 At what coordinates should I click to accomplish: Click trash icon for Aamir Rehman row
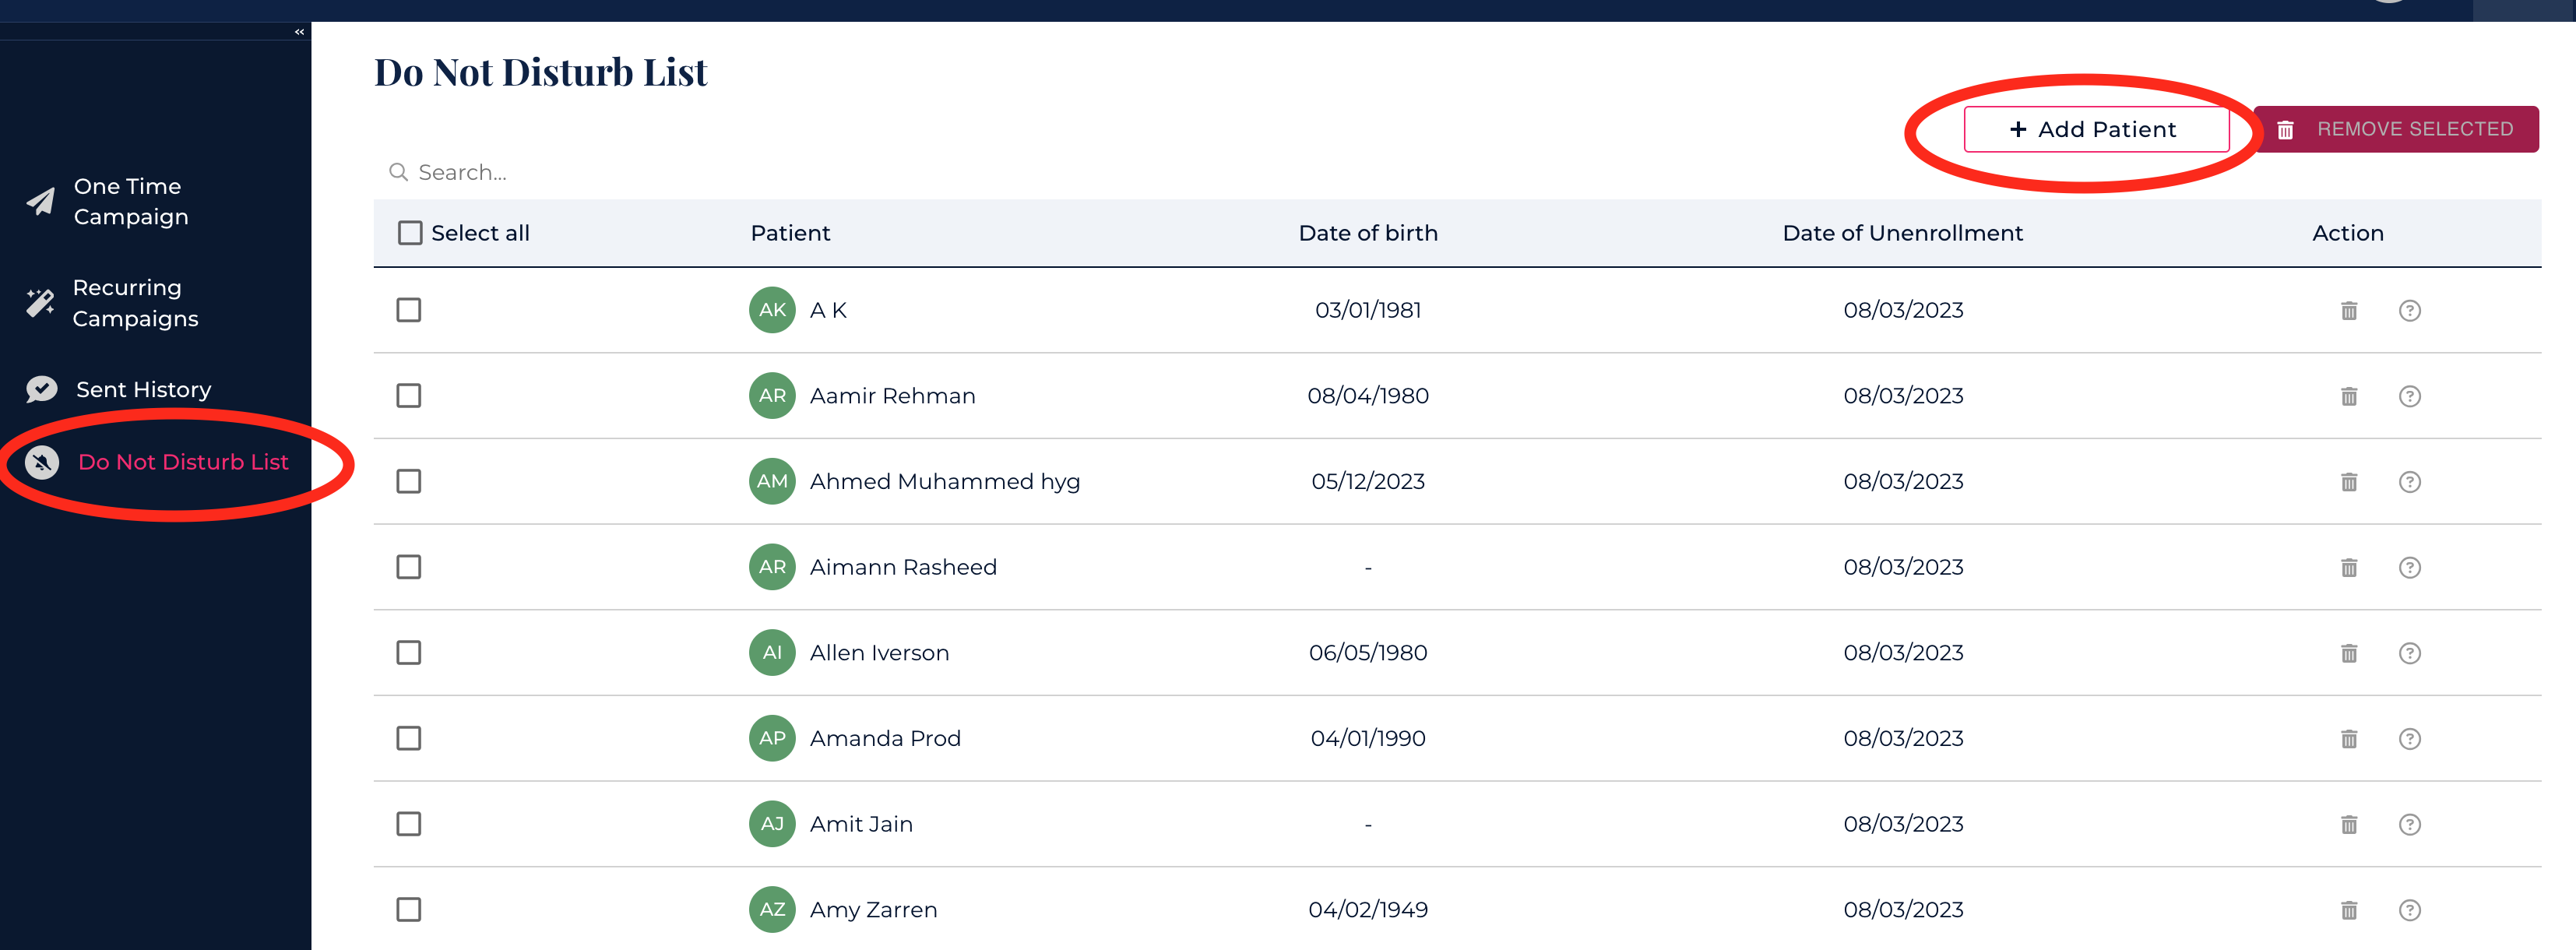coord(2349,396)
